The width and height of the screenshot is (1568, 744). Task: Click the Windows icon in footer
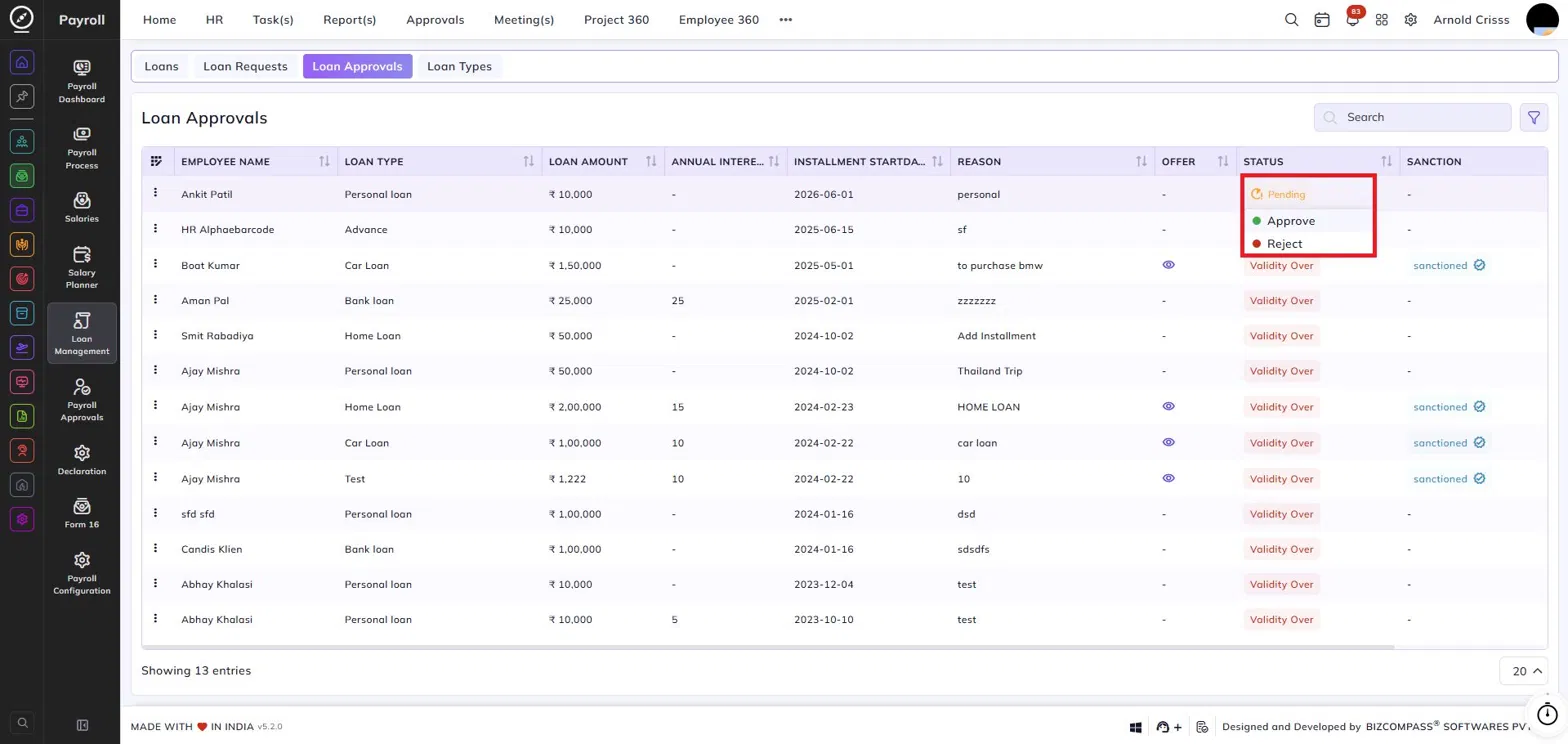[x=1136, y=727]
